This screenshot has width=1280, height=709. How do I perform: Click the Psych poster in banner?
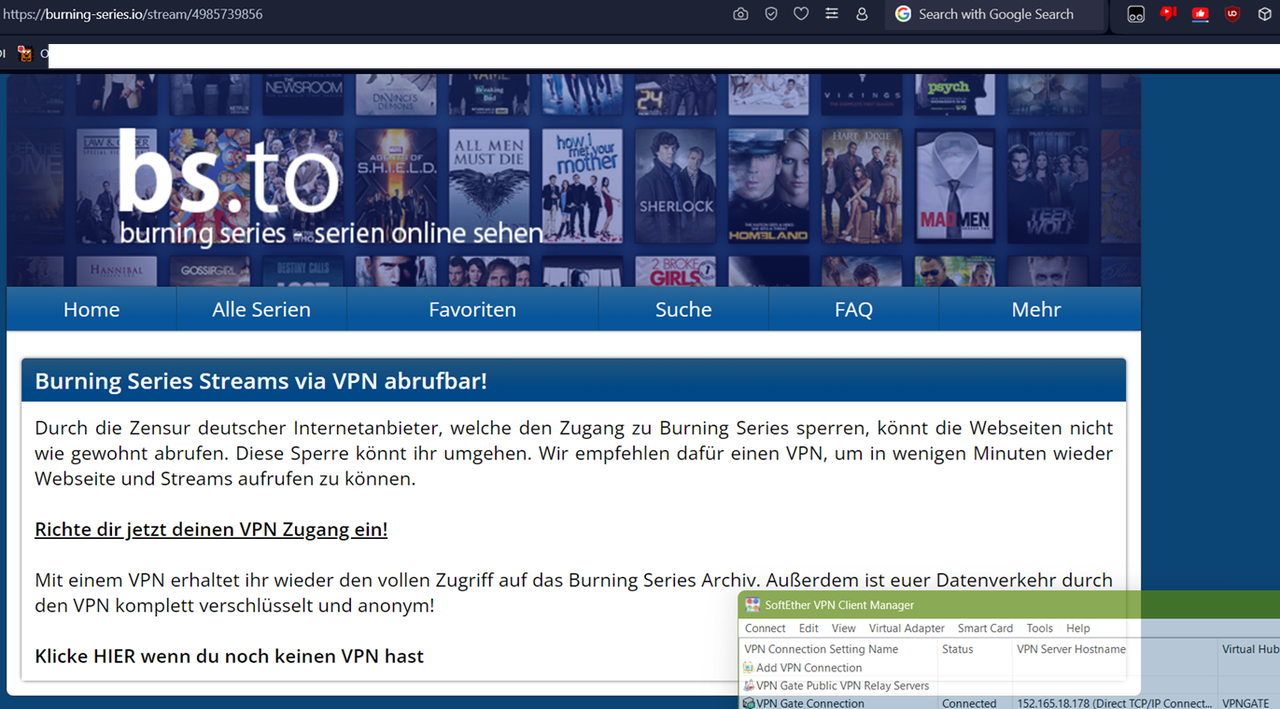coord(955,96)
